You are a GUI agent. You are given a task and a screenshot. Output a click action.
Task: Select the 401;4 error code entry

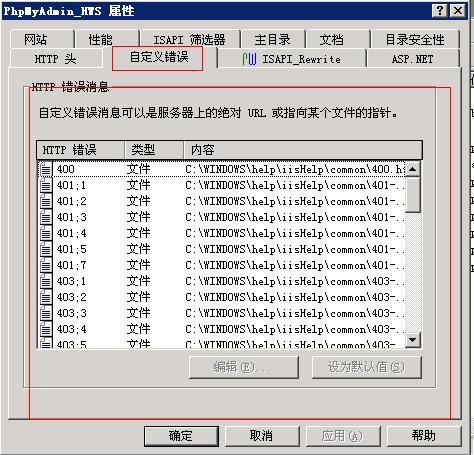(x=71, y=233)
